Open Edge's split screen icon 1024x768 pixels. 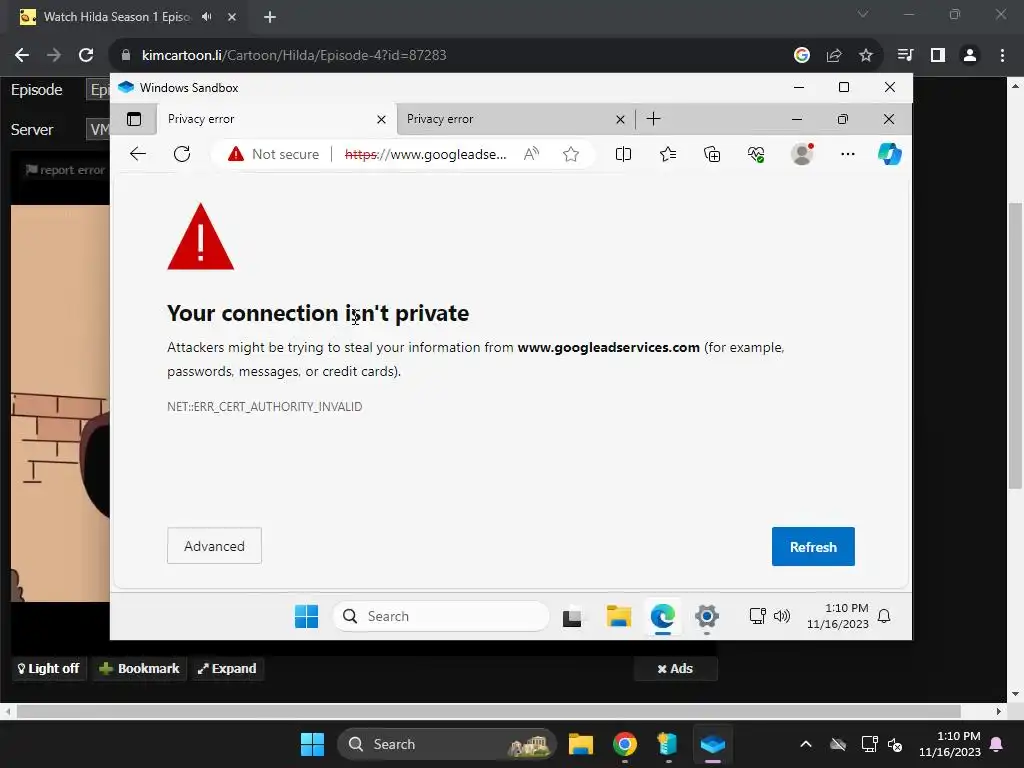tap(623, 154)
